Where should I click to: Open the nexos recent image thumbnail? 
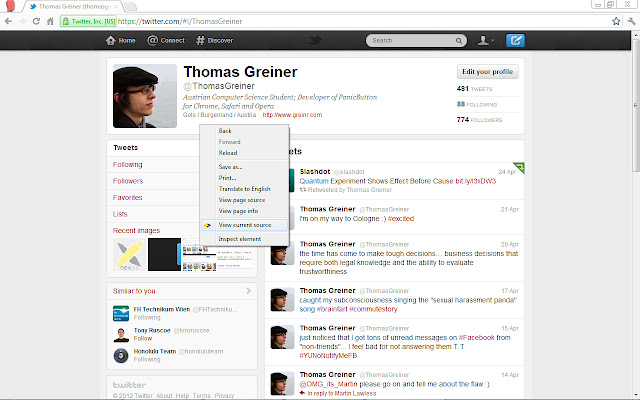(128, 255)
